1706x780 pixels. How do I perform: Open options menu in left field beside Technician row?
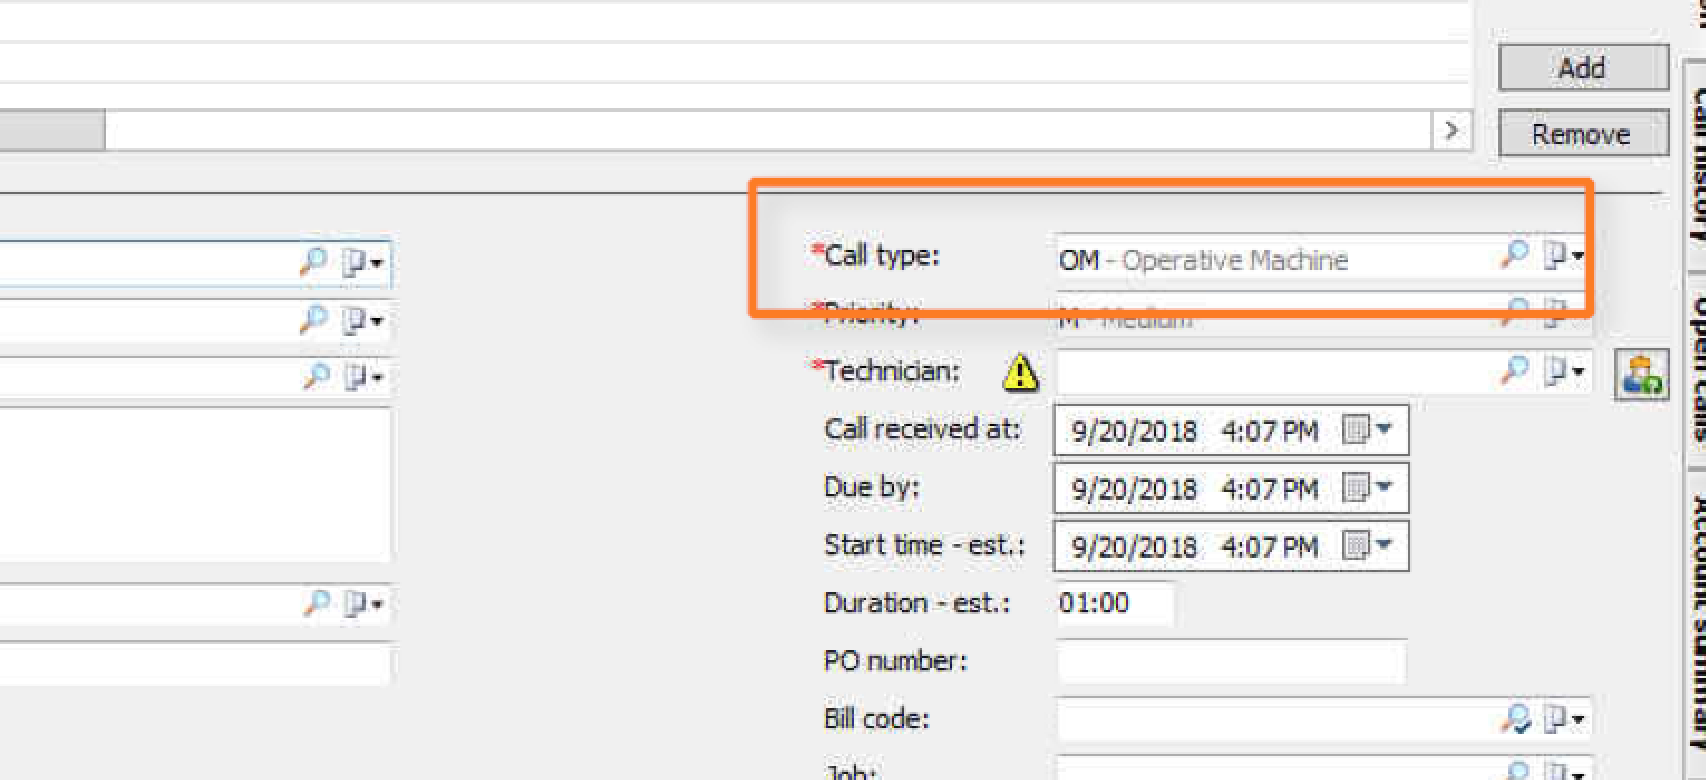pyautogui.click(x=364, y=378)
